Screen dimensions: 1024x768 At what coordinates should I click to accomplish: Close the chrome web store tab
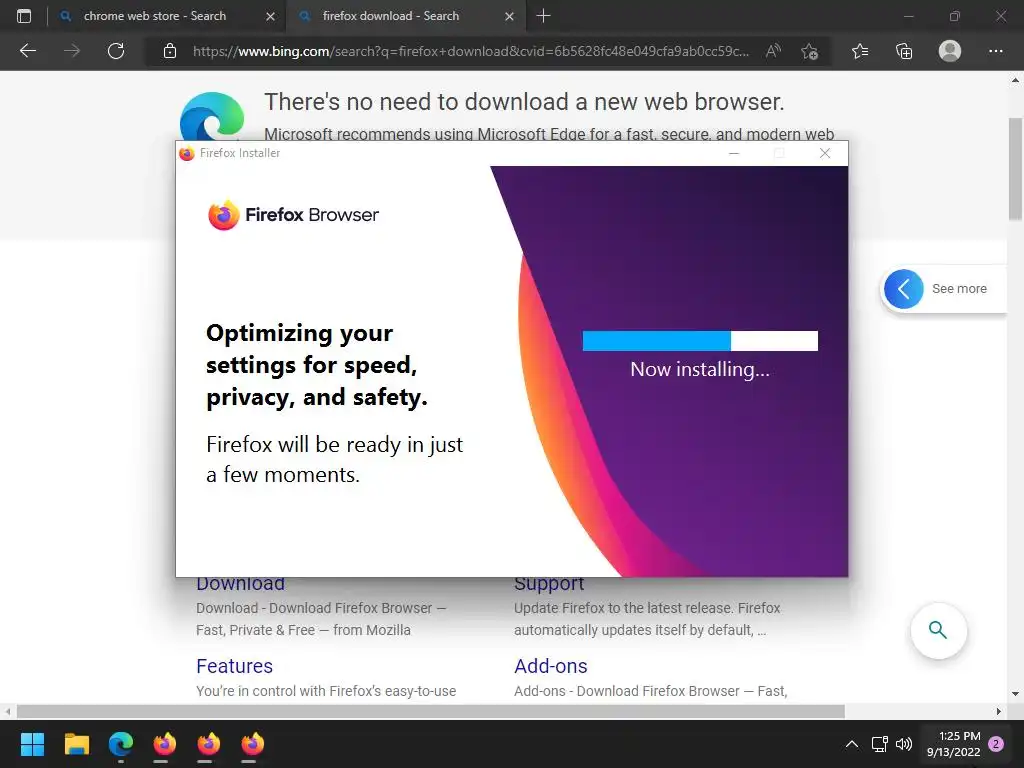tap(270, 16)
